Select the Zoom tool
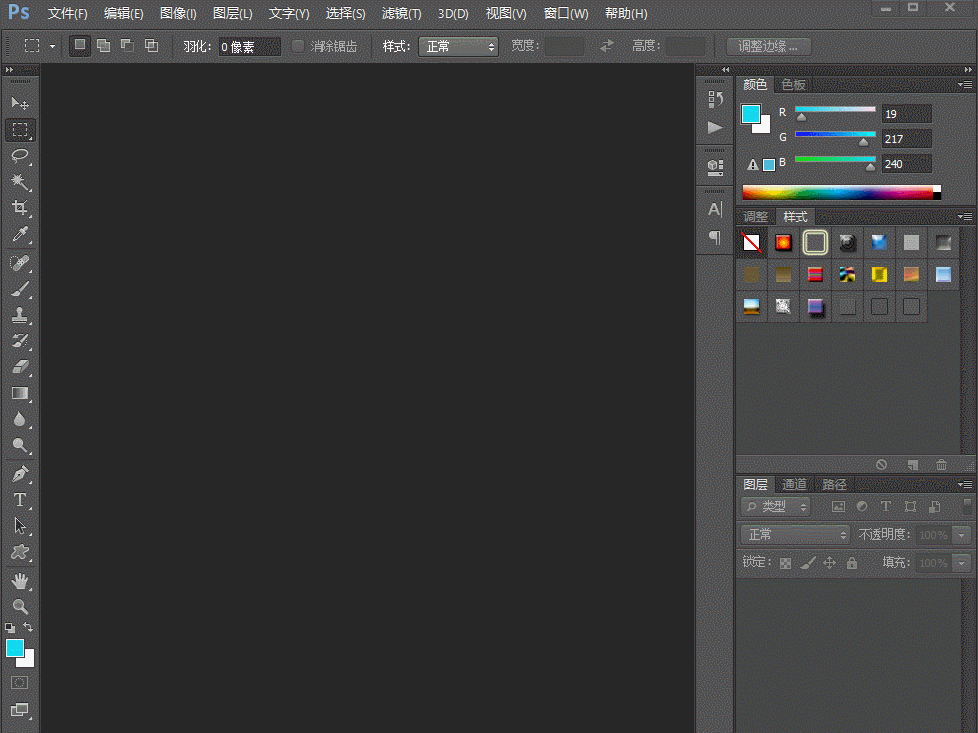Image resolution: width=978 pixels, height=733 pixels. (x=20, y=607)
